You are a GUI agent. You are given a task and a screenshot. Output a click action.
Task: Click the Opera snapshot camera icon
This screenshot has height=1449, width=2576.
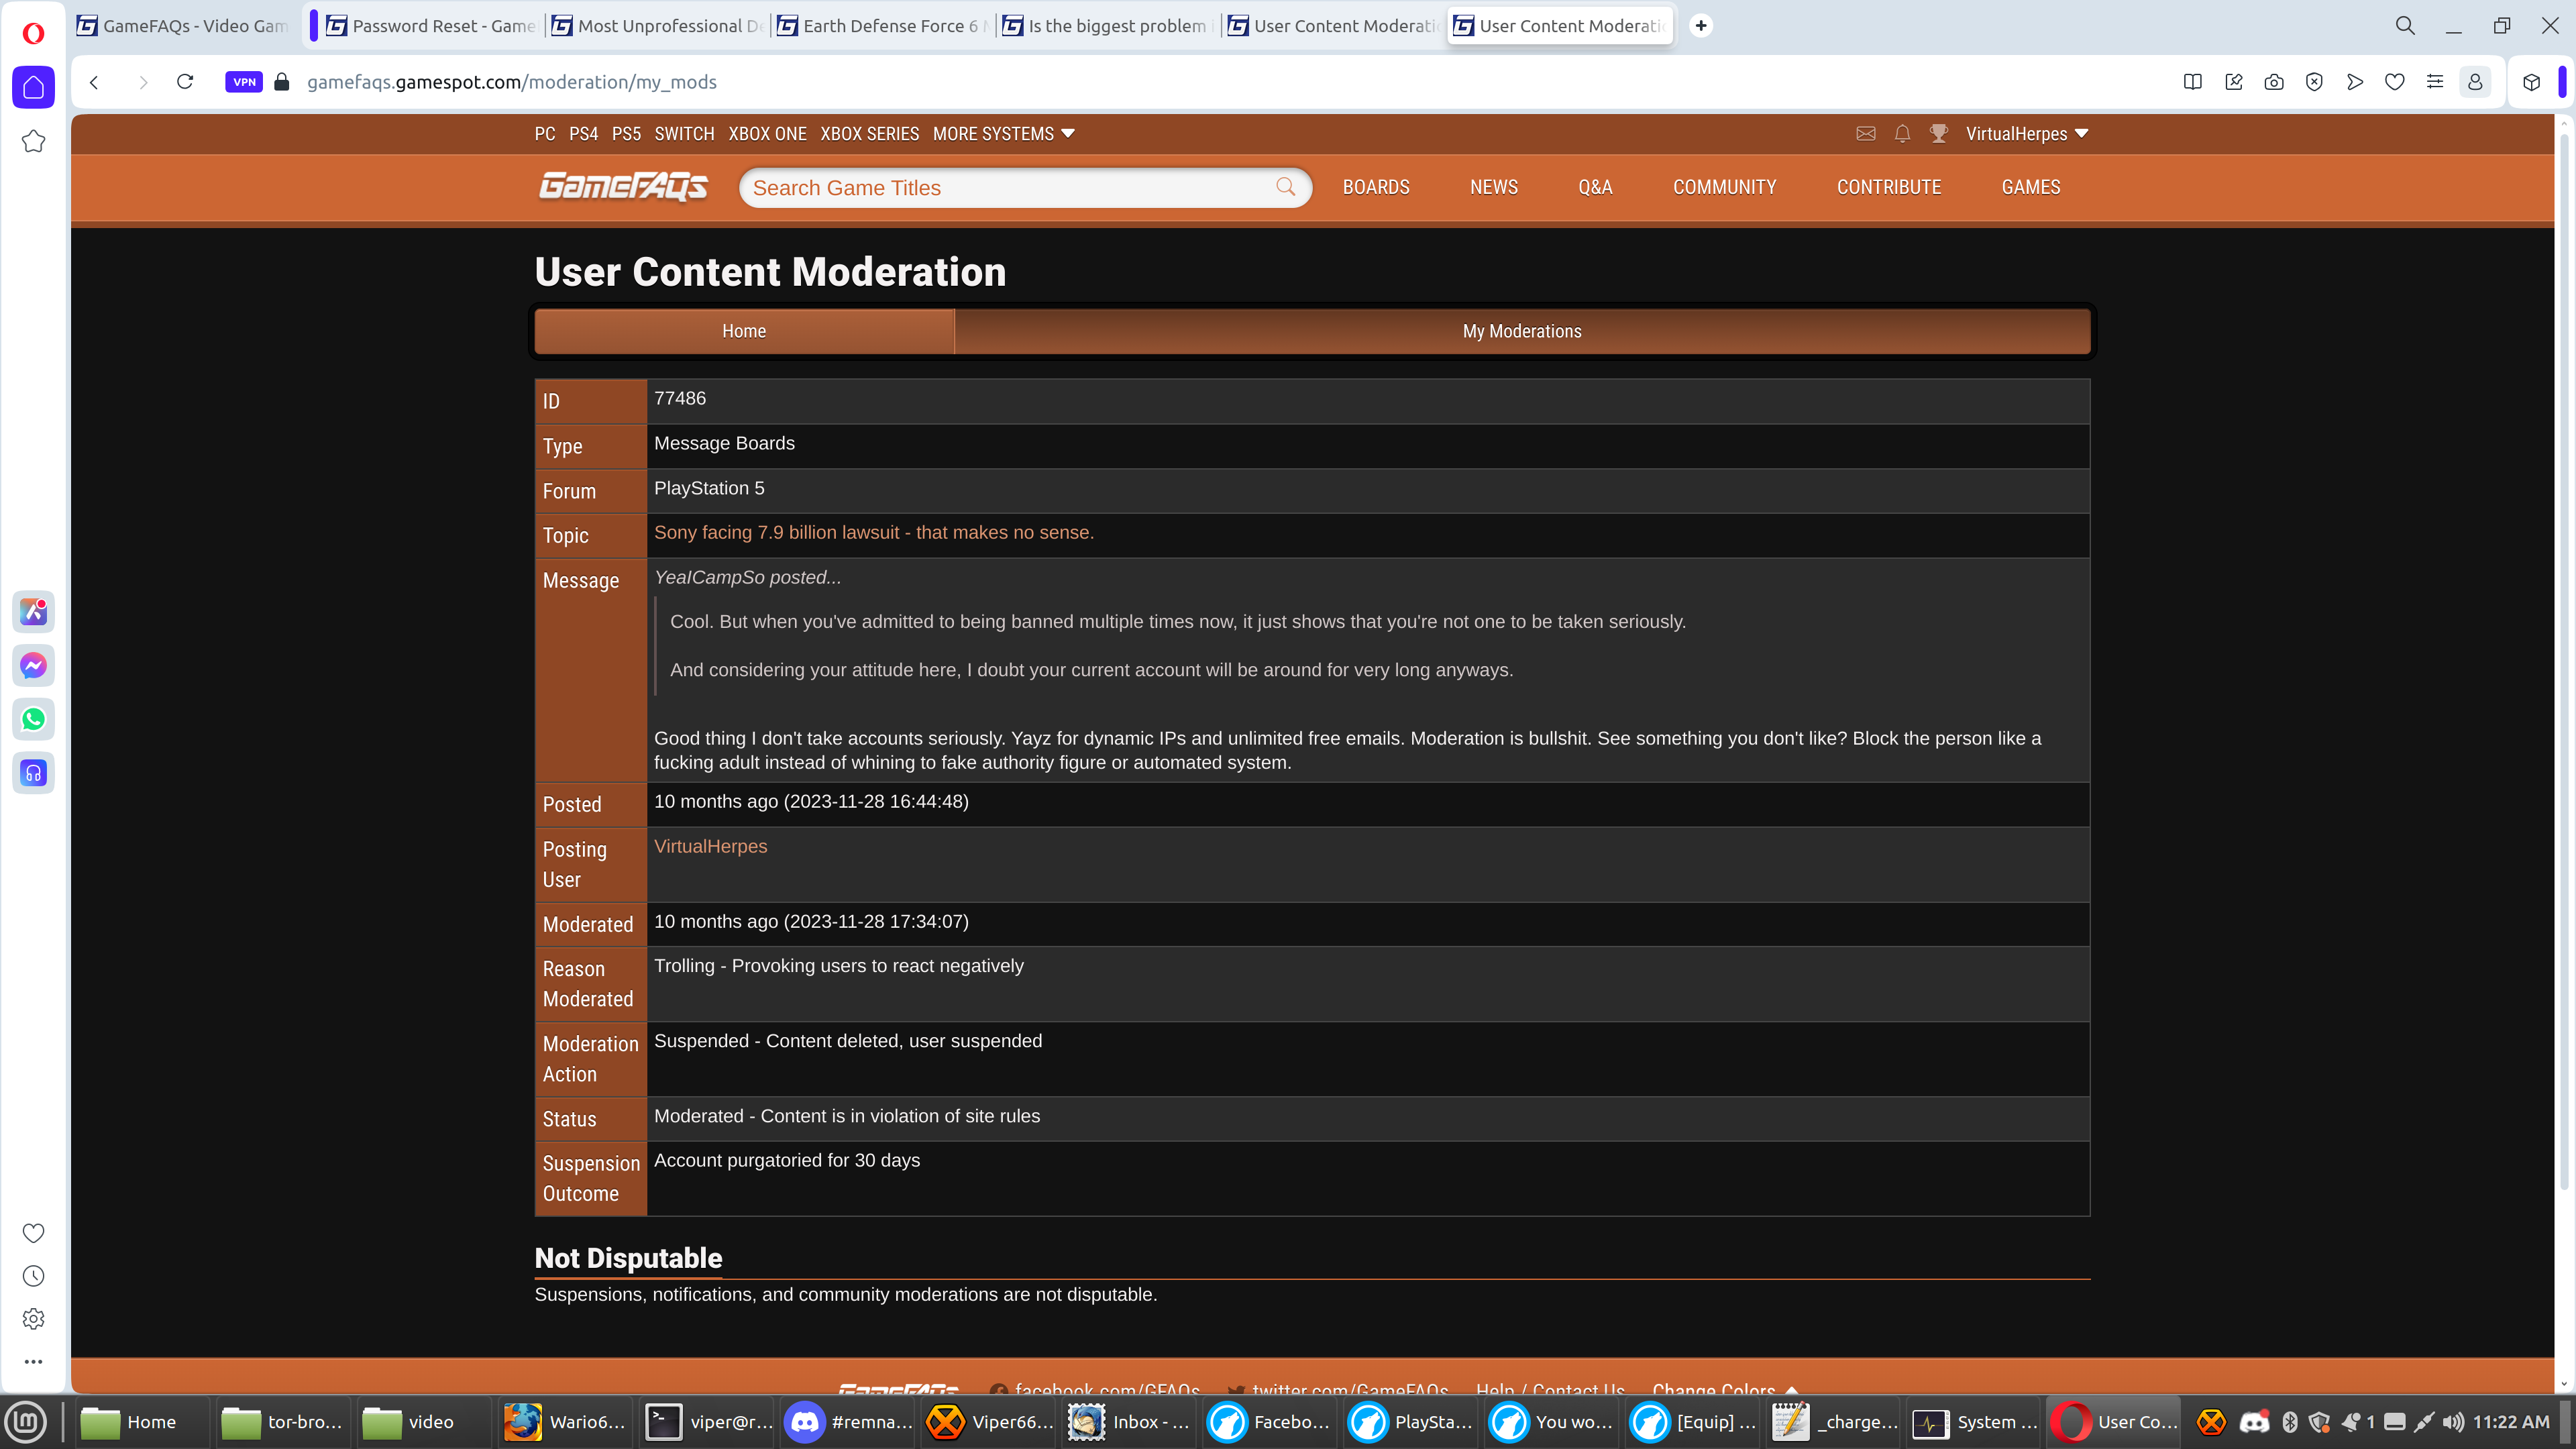2273,82
